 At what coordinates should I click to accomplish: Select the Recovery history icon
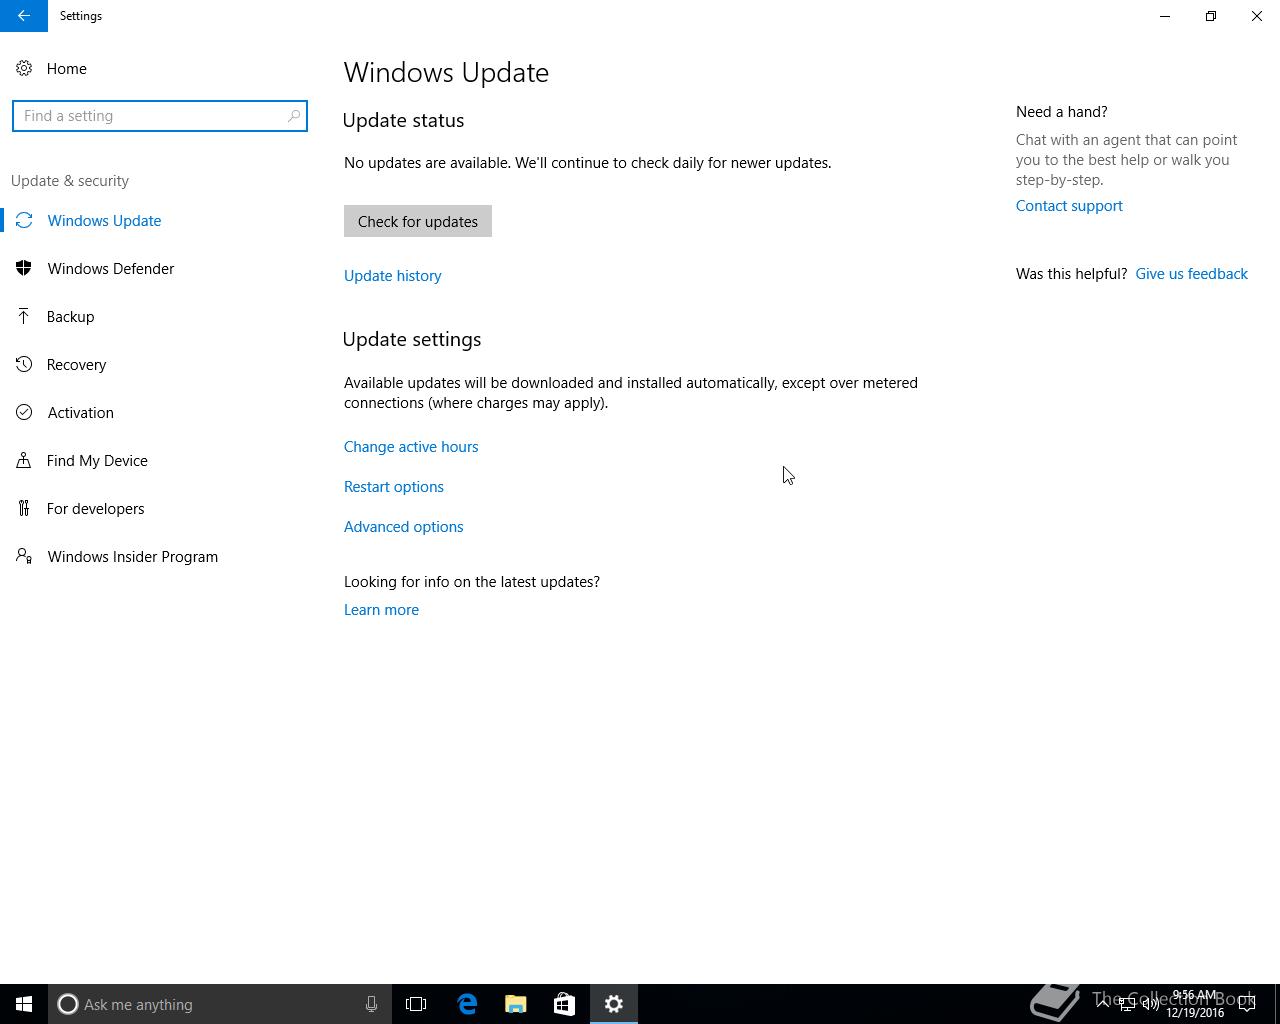pos(24,365)
